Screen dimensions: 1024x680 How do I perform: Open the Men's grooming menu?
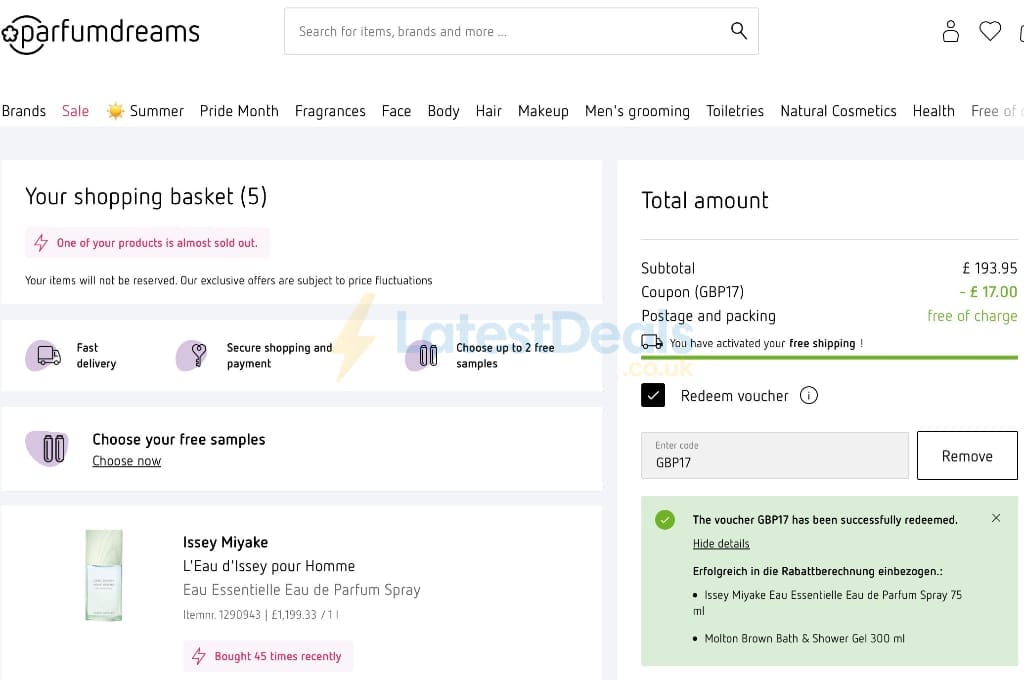[637, 111]
